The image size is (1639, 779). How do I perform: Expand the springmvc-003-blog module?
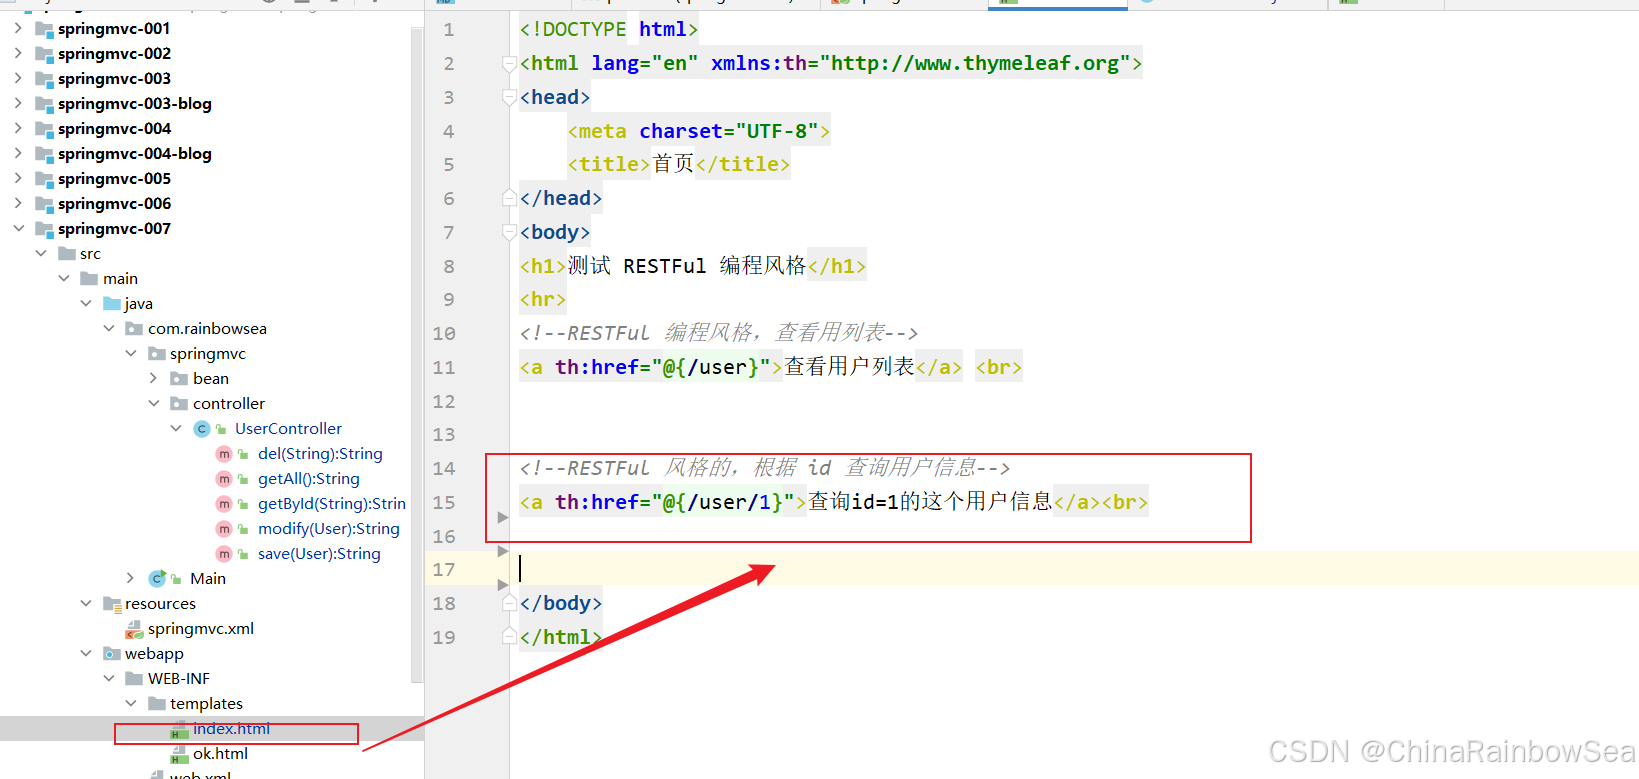(18, 103)
